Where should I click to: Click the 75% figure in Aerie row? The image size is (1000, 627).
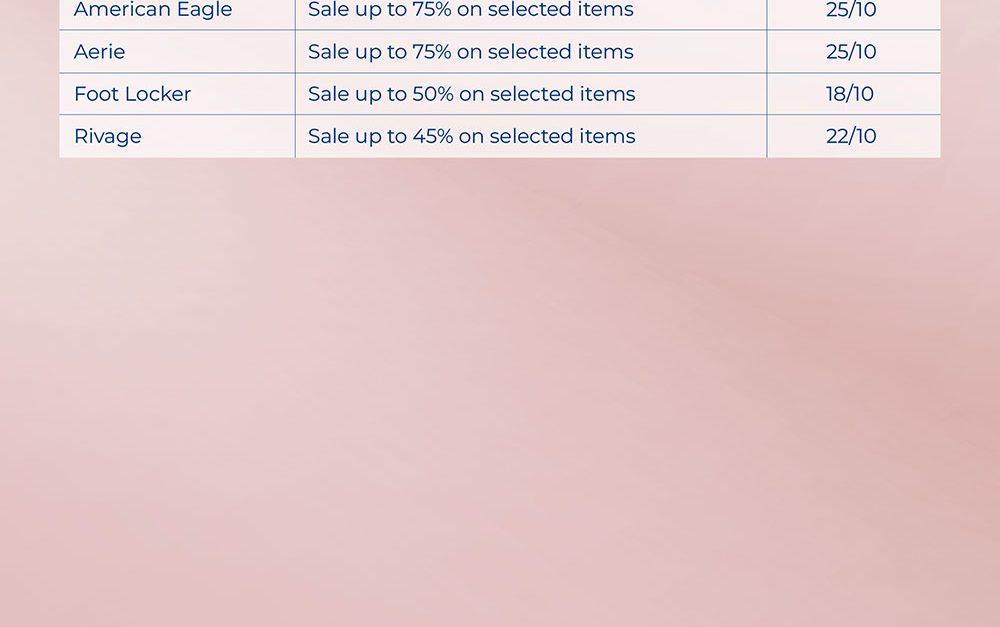point(431,52)
